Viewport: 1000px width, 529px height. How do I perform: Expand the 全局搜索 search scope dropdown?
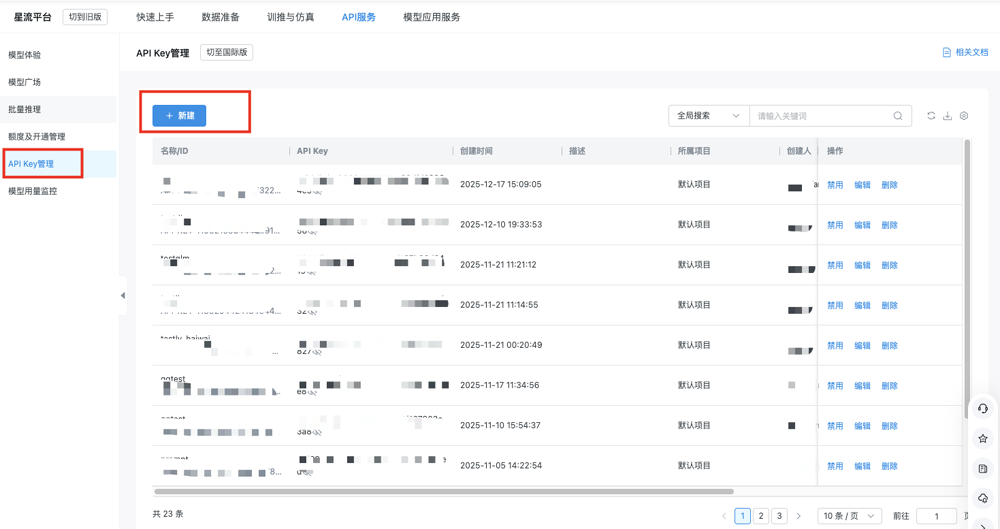click(708, 116)
